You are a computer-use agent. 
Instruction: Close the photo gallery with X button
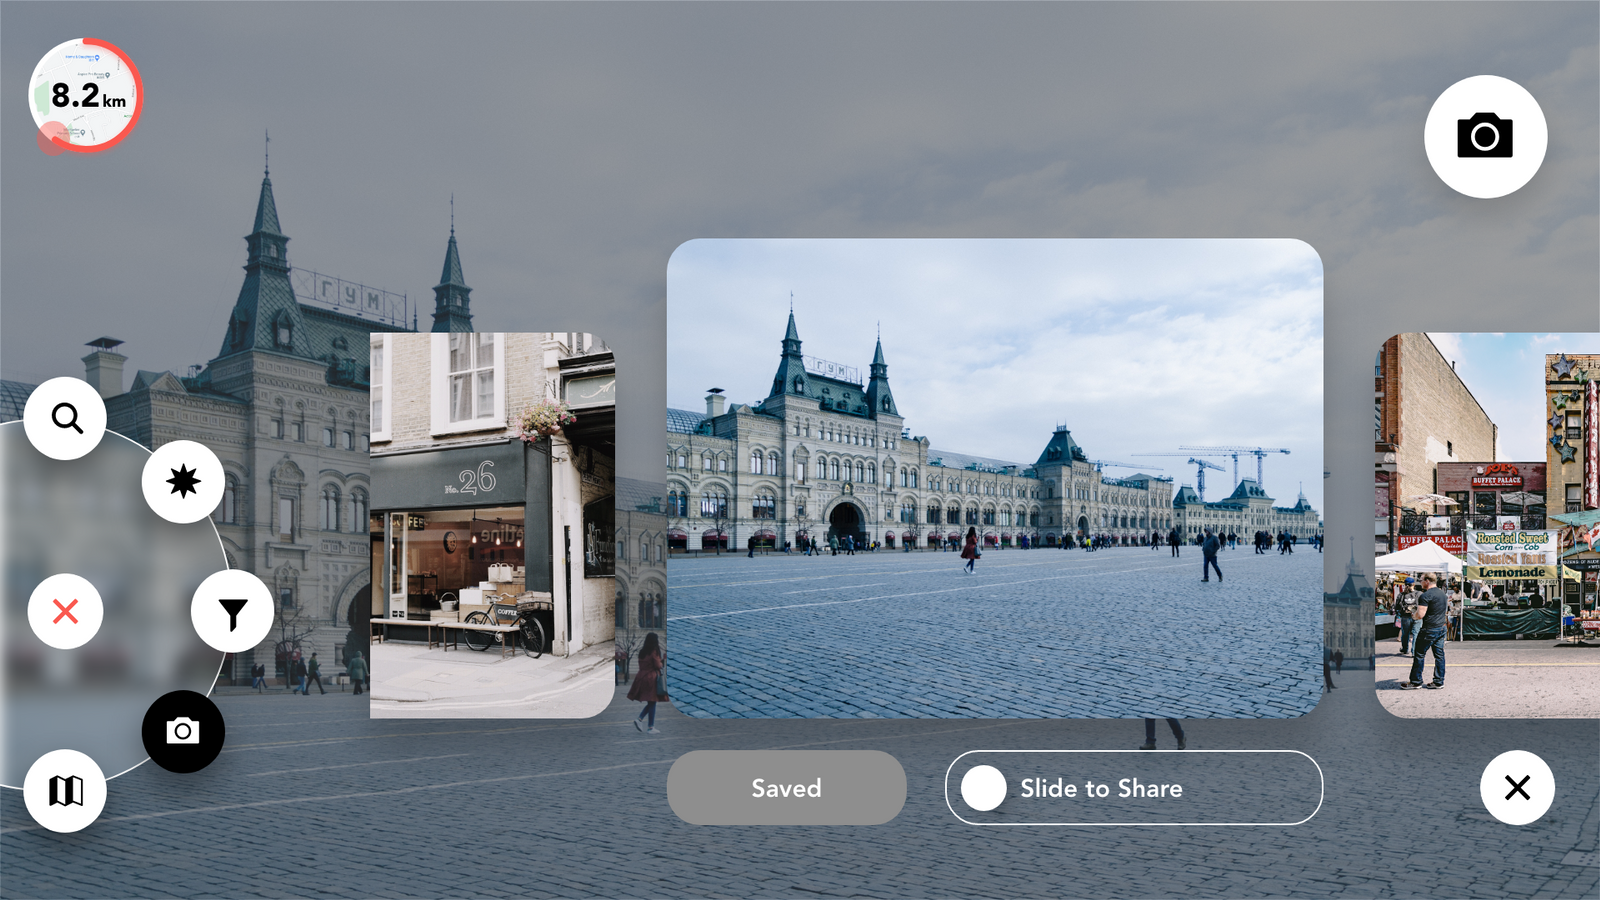pos(1517,788)
